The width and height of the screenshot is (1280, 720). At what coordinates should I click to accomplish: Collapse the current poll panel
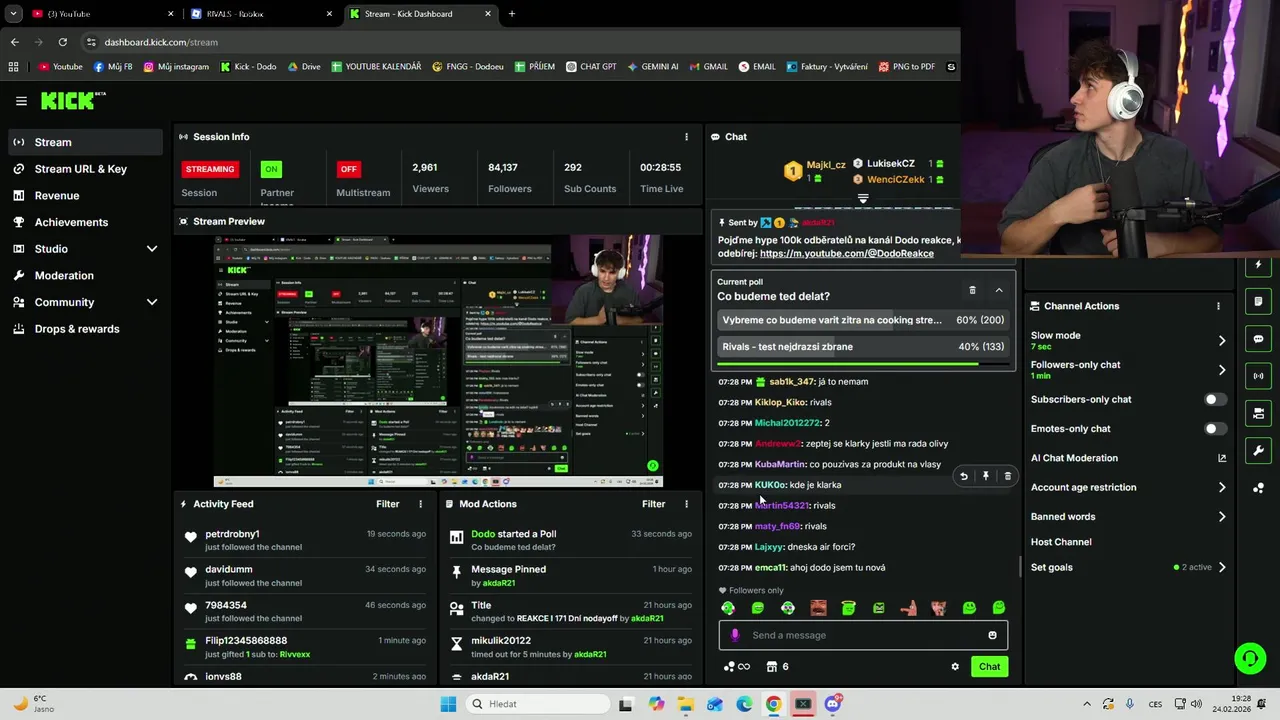[x=998, y=290]
